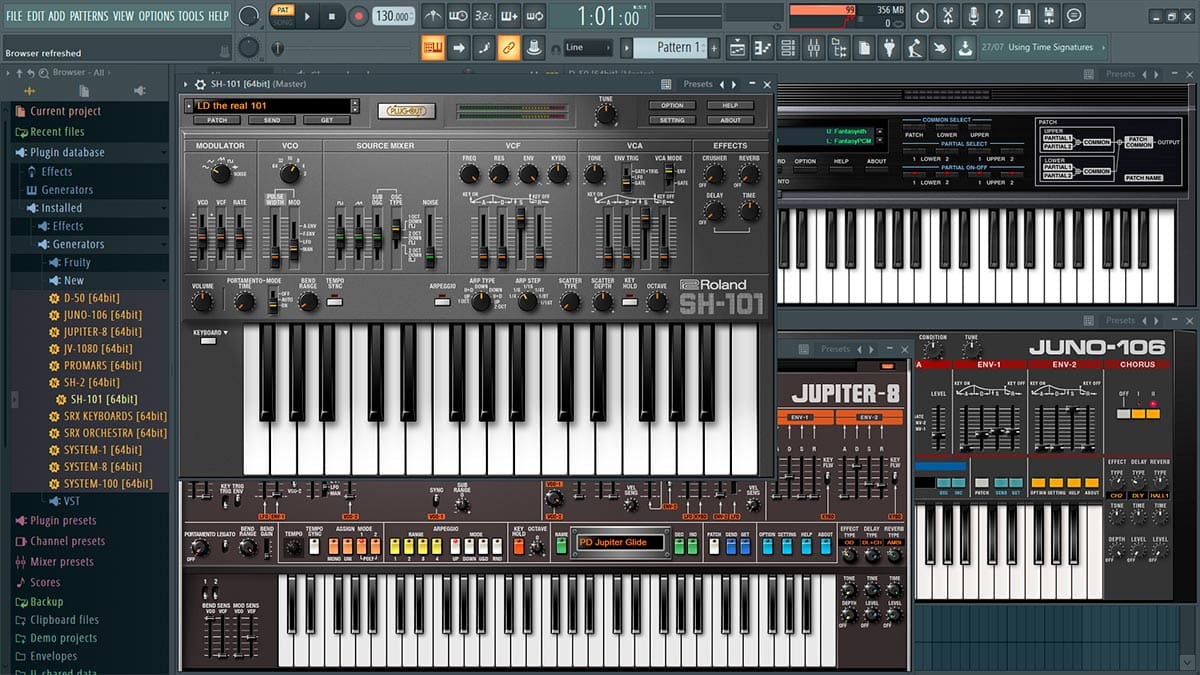
Task: Open the Piano roll icon
Action: [x=763, y=47]
